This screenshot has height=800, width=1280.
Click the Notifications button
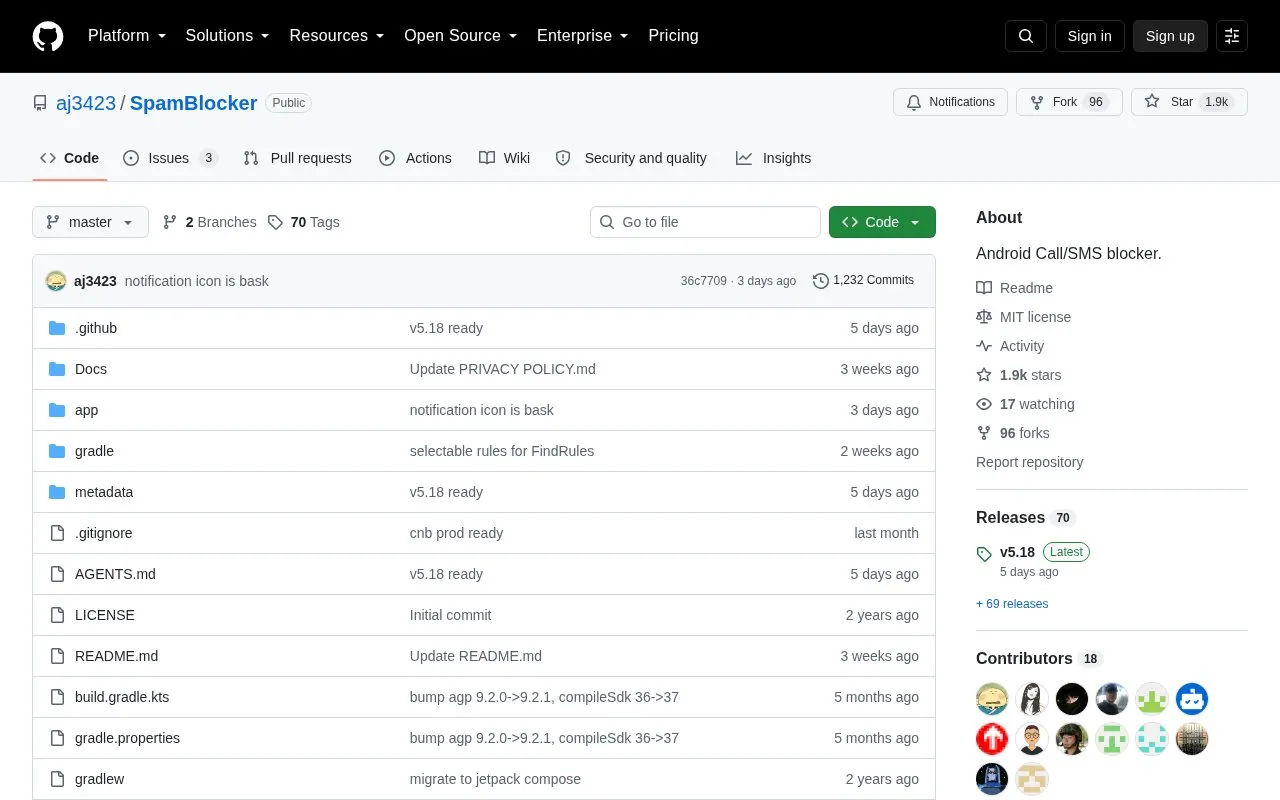click(x=950, y=102)
